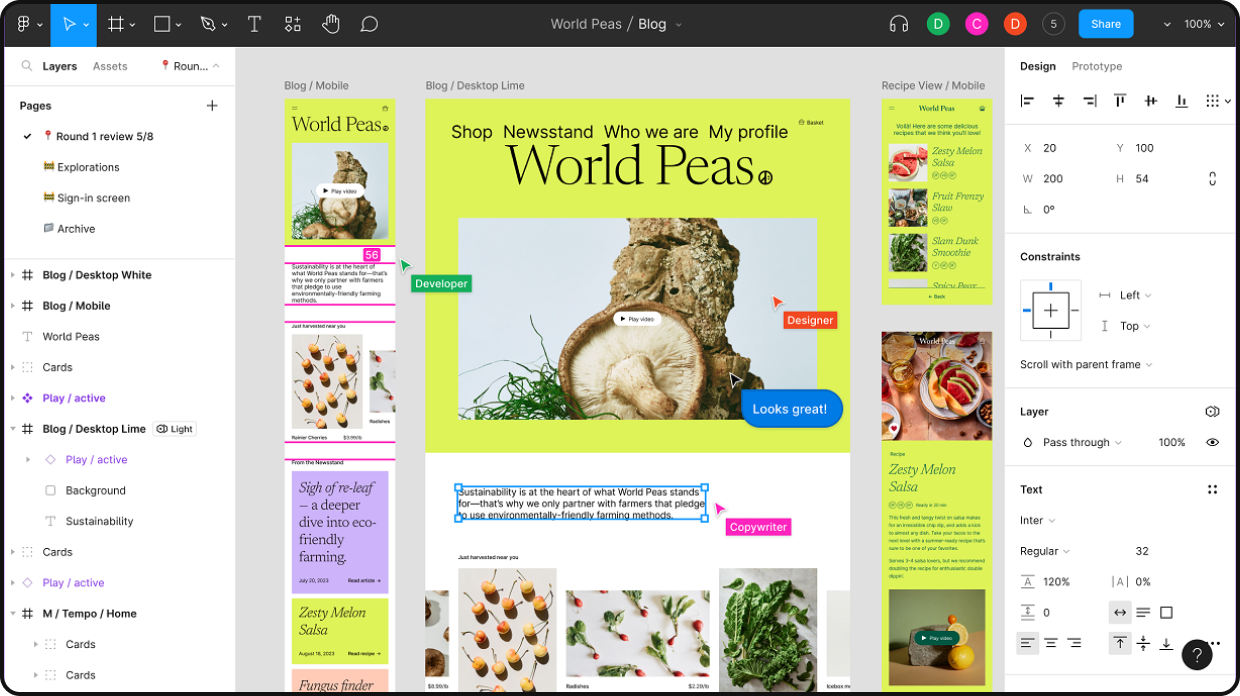
Task: Set text align center
Action: pos(1051,643)
